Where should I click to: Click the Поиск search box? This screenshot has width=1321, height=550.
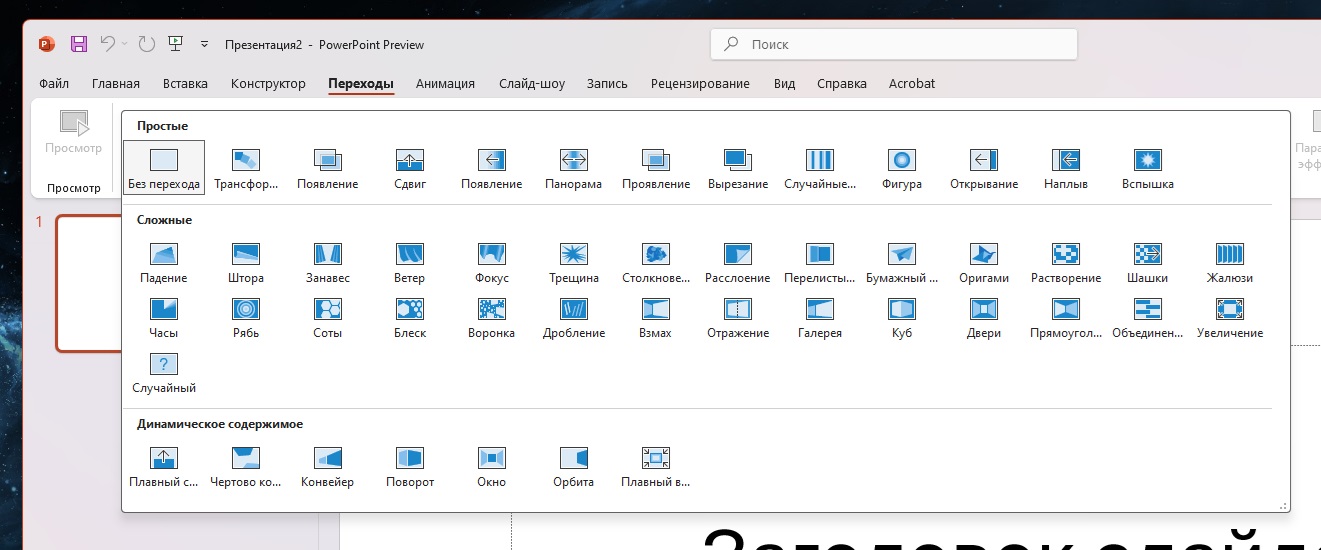pos(894,44)
